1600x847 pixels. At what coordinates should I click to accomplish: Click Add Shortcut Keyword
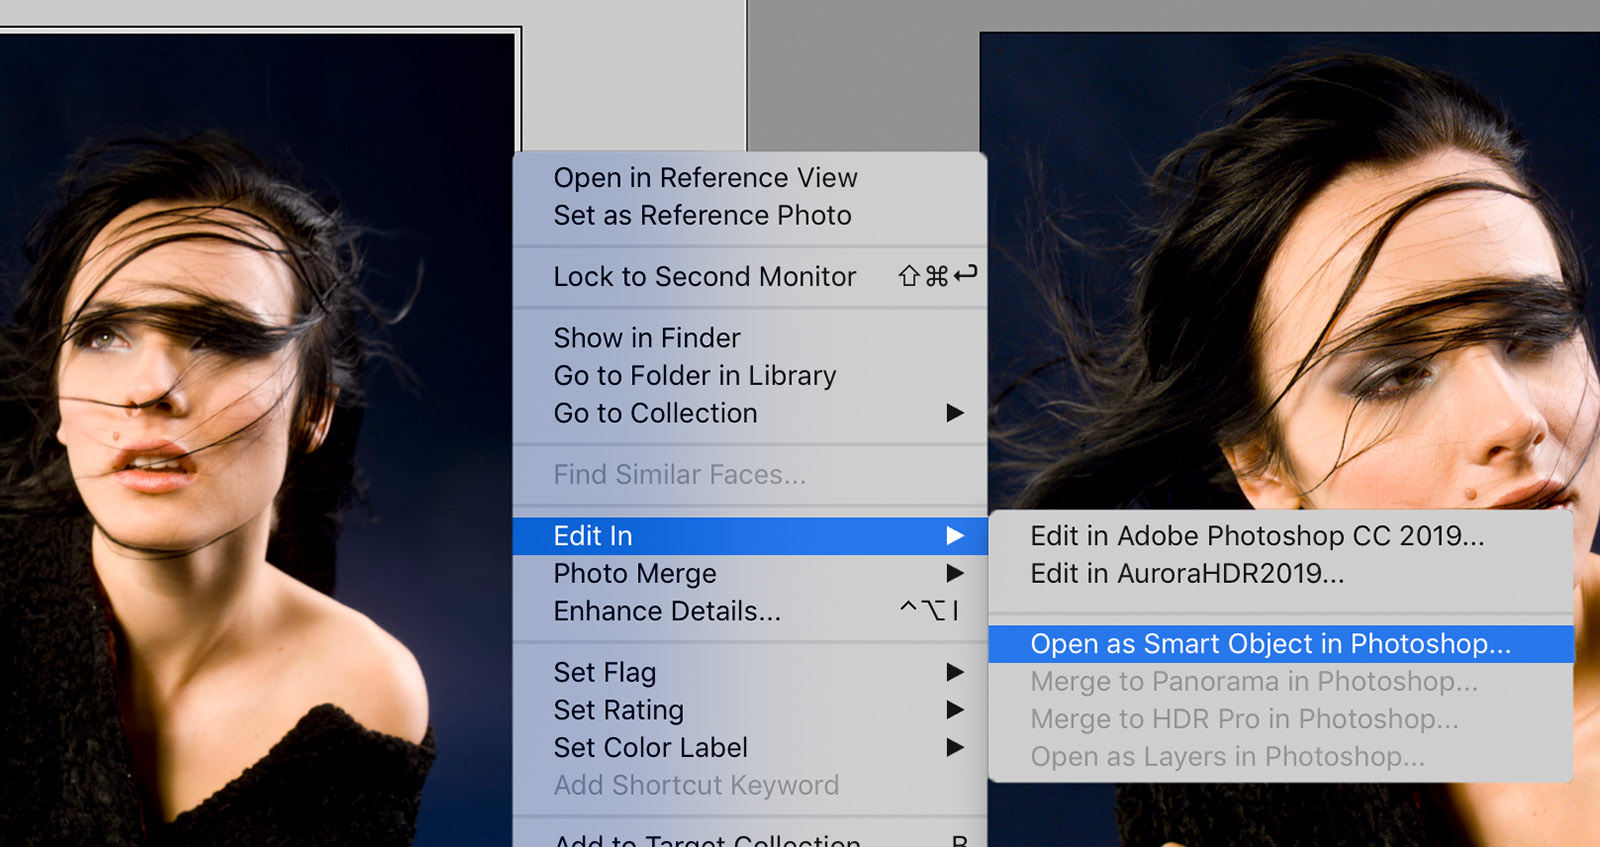[x=696, y=786]
